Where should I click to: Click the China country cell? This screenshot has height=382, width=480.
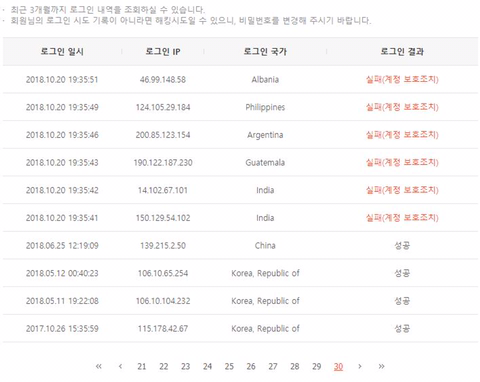pos(265,246)
